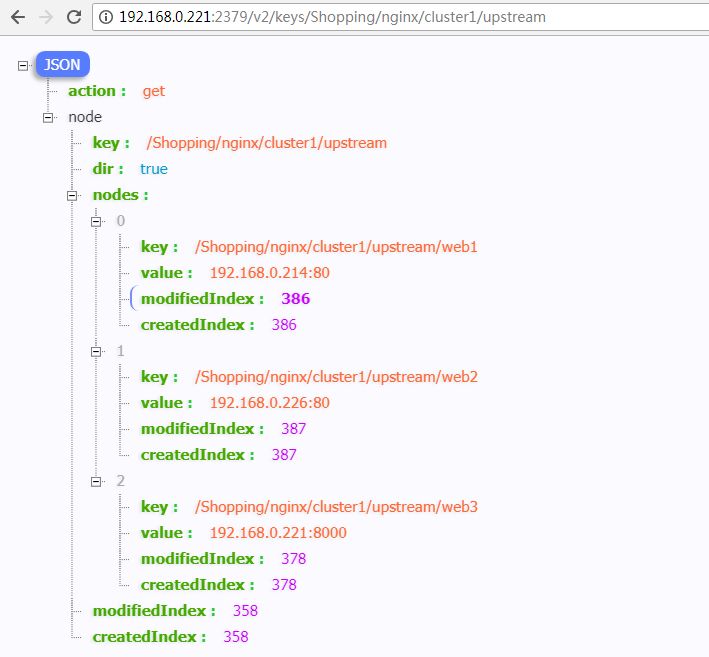709x657 pixels.
Task: Select value /Shopping/nginx/cluster1/upstream under node
Action: pos(267,143)
